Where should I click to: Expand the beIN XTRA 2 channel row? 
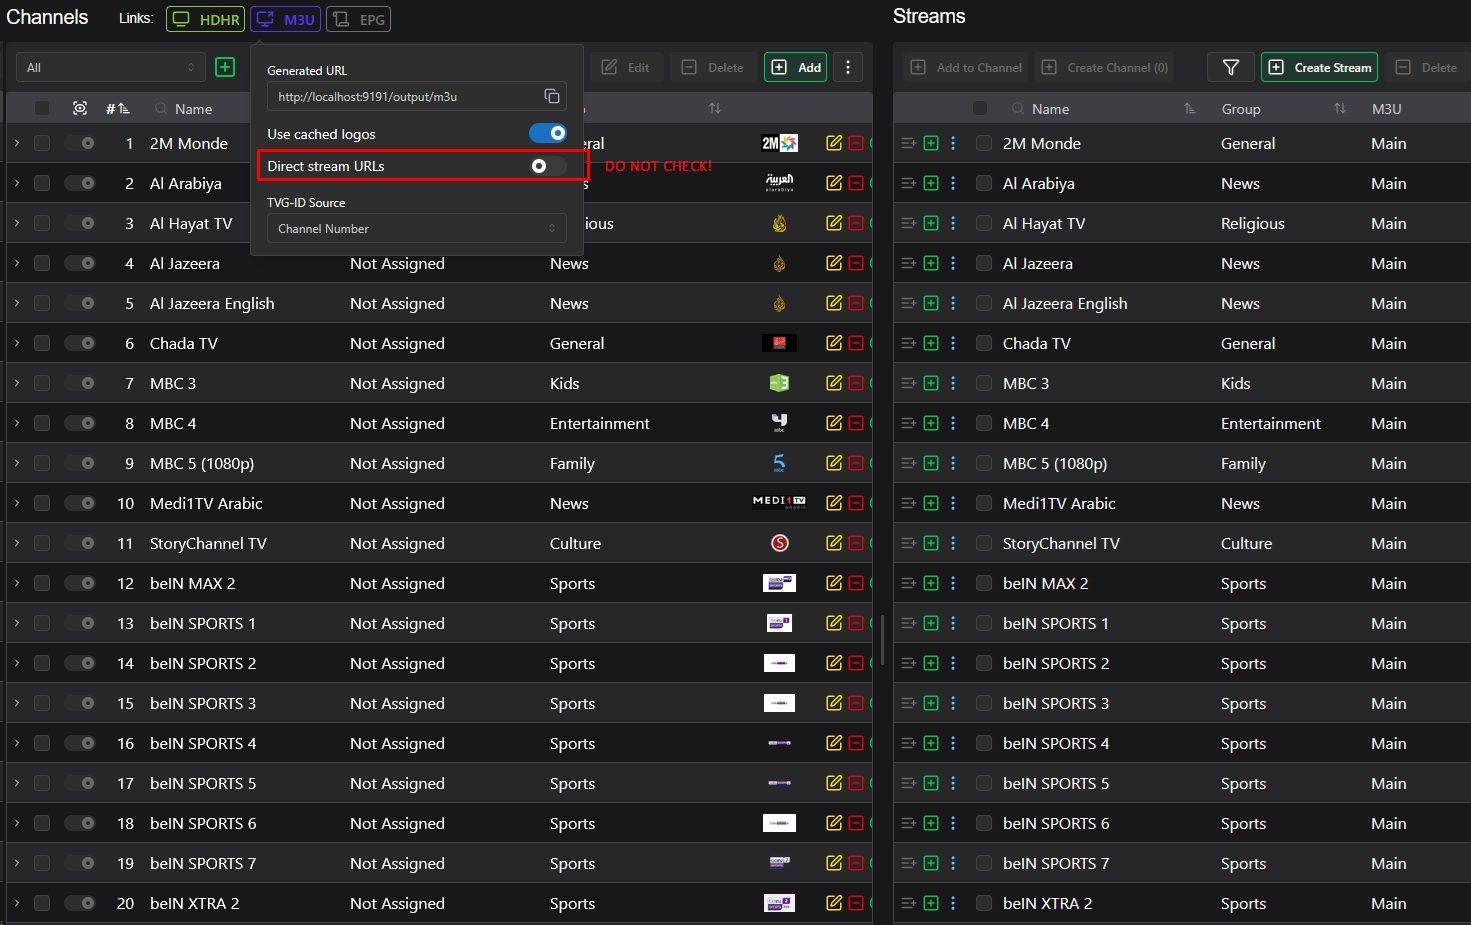[17, 903]
